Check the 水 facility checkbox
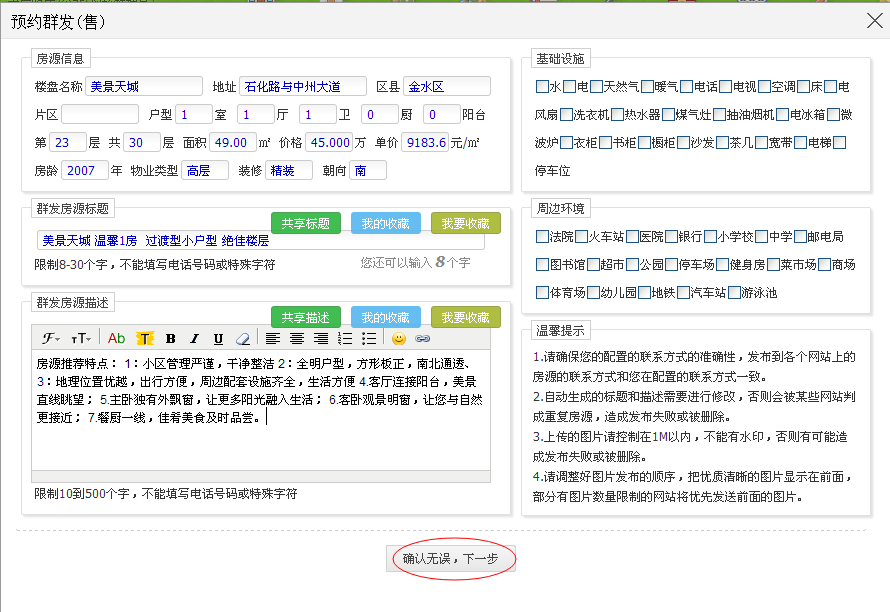The image size is (890, 612). [542, 86]
